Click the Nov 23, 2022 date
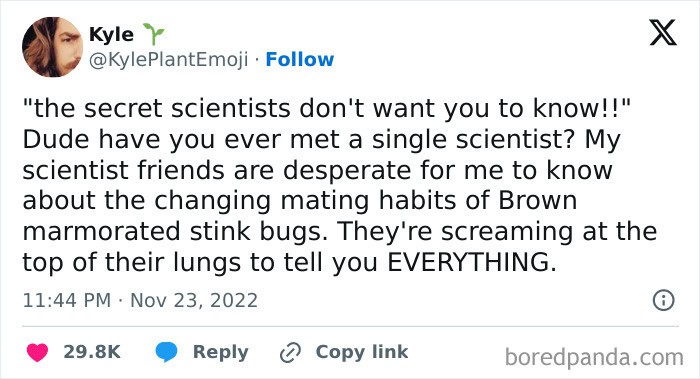 (194, 300)
